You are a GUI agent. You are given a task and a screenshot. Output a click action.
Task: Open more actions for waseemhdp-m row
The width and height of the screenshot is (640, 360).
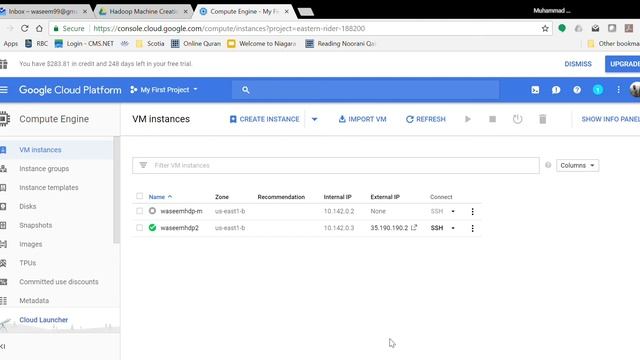coord(473,211)
